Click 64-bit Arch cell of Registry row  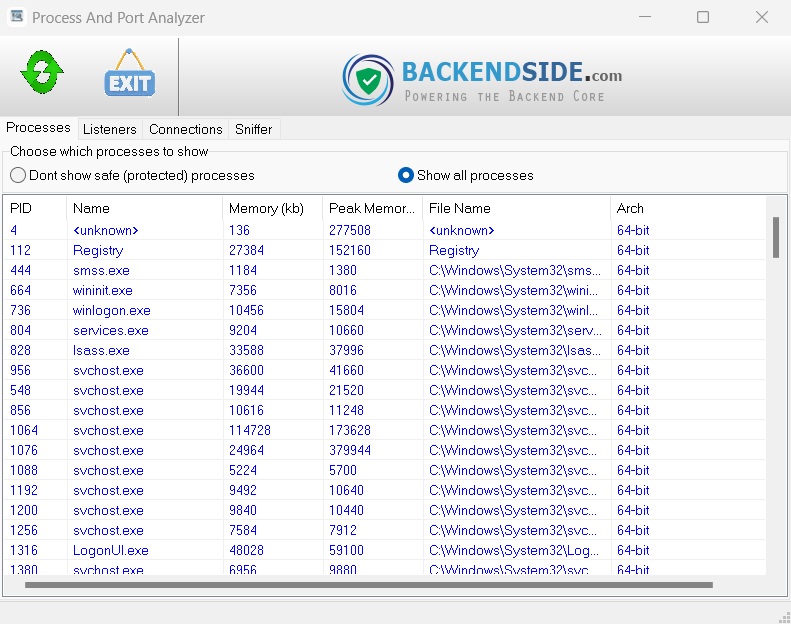pos(633,250)
